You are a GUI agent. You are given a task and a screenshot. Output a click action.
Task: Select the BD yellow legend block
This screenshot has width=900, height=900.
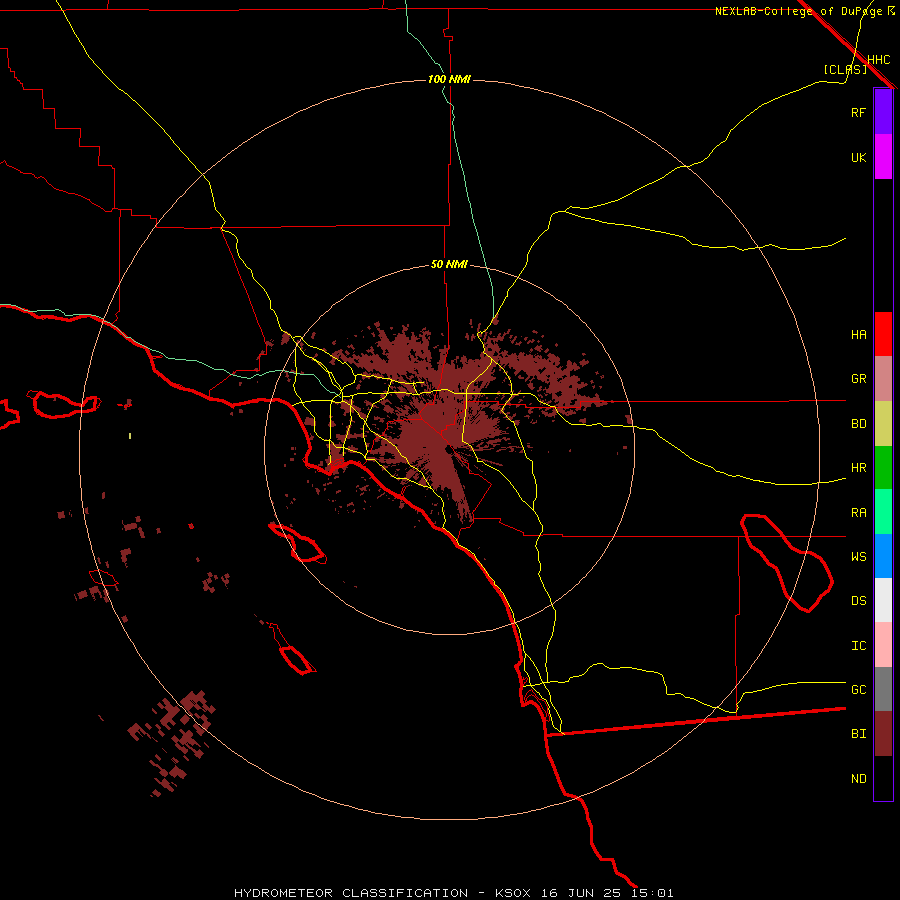pyautogui.click(x=883, y=424)
